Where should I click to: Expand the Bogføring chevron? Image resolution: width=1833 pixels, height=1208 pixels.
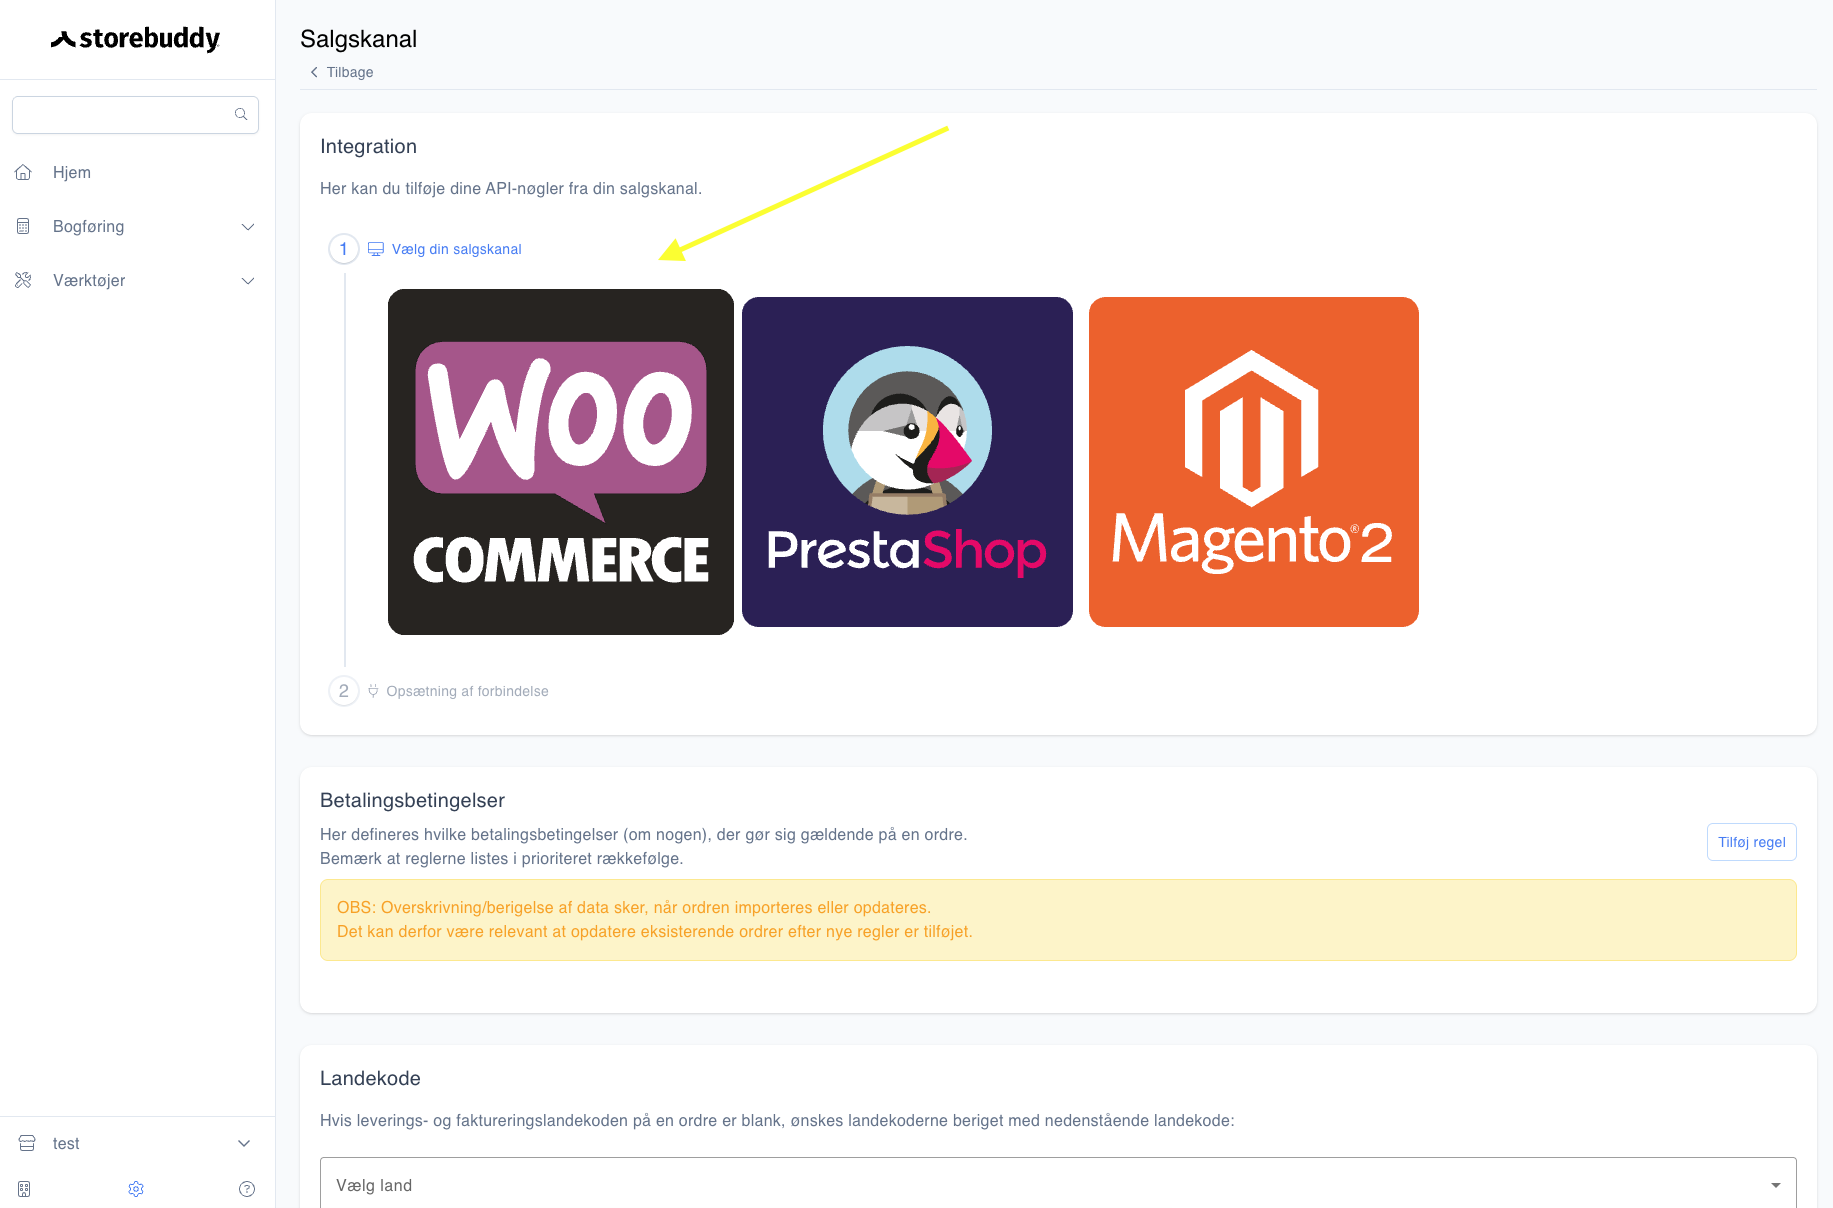click(x=248, y=227)
